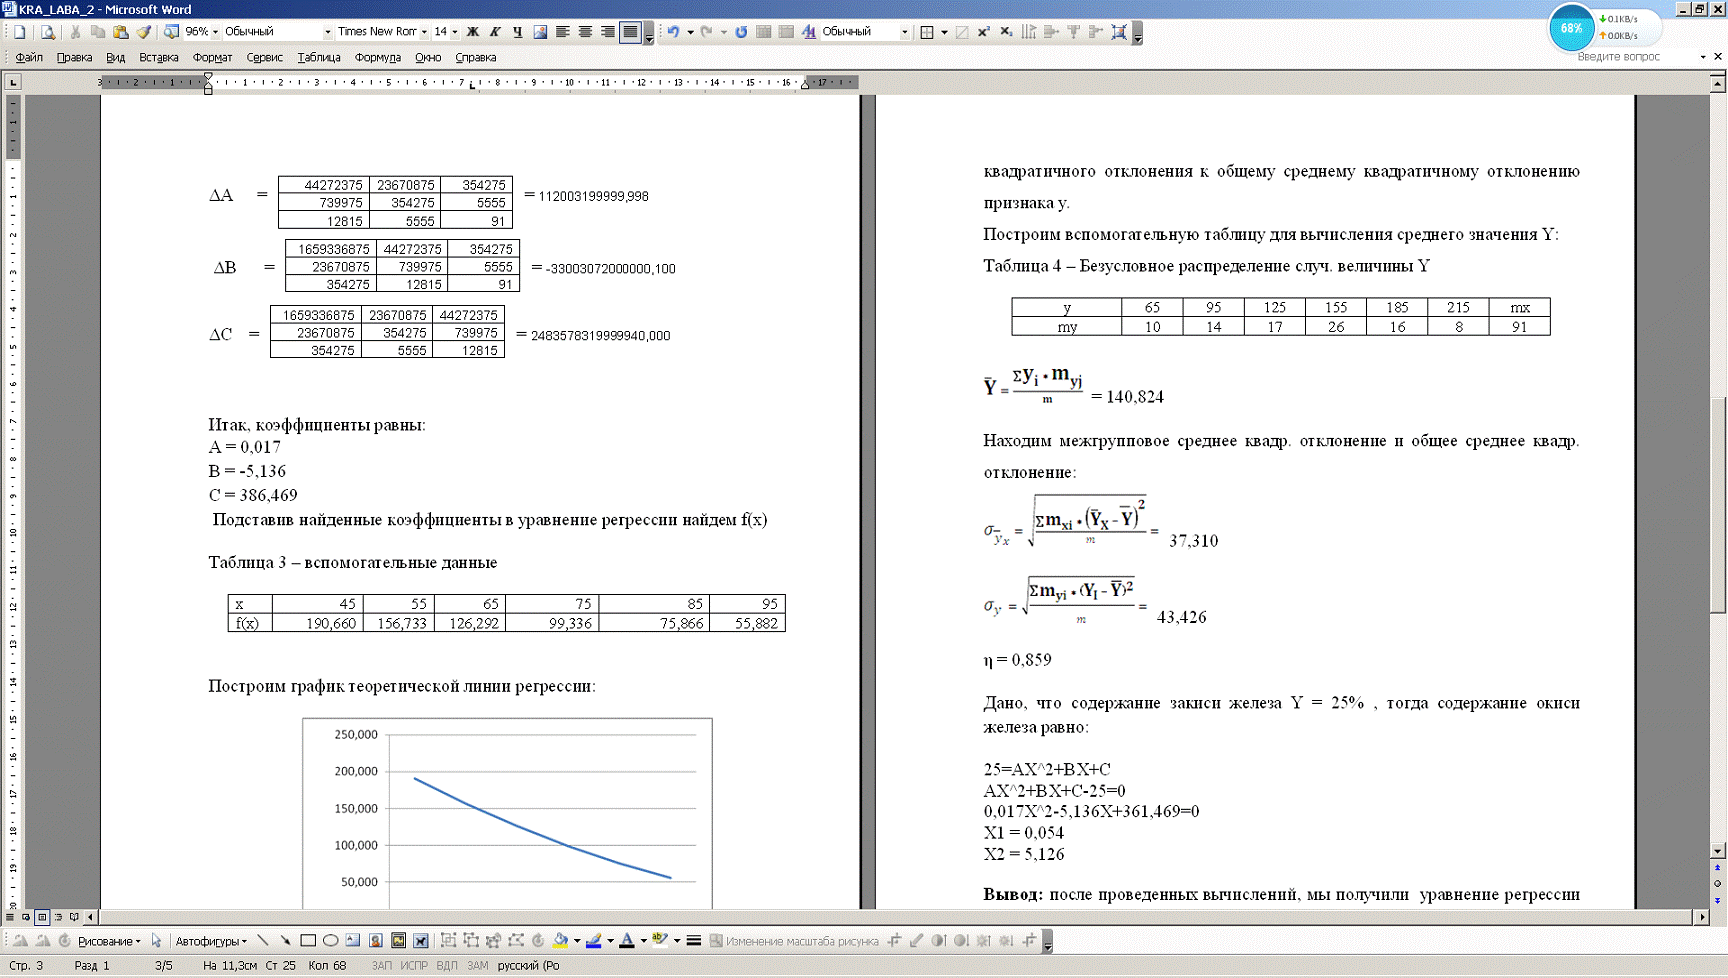Apply the red font color swatch
The width and height of the screenshot is (1728, 978).
coord(626,941)
